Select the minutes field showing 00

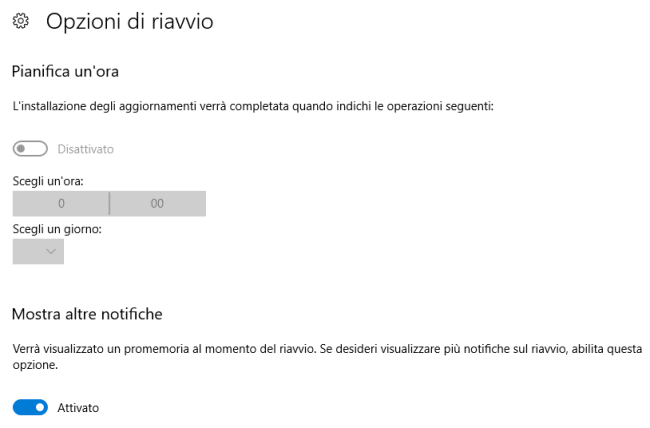158,204
